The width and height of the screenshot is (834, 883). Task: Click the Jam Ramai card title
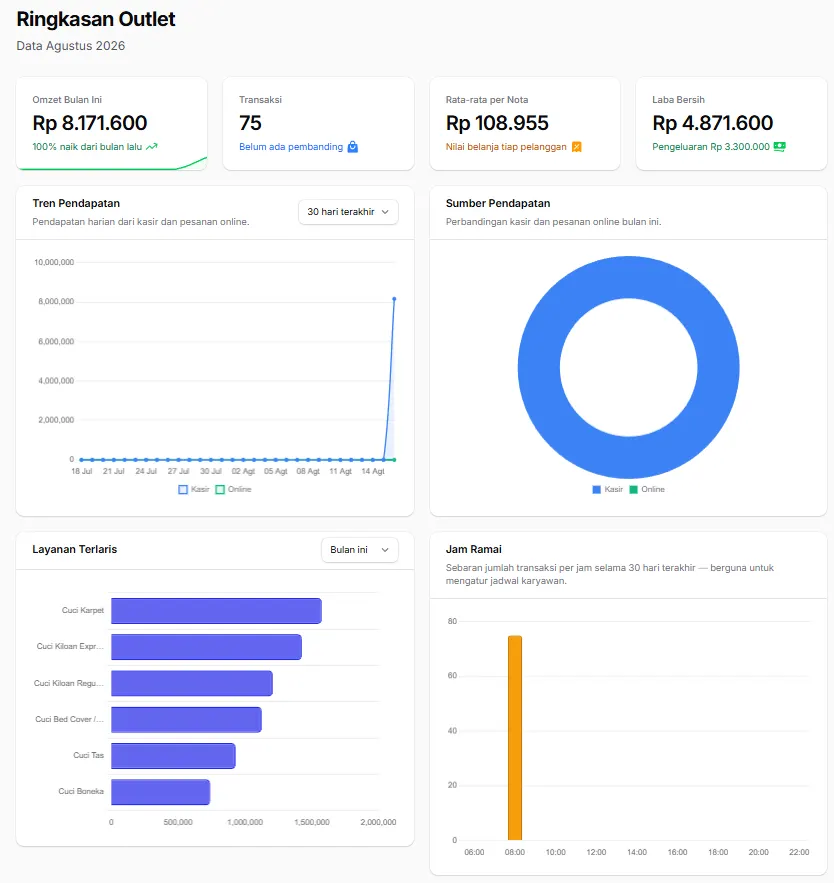coord(474,549)
